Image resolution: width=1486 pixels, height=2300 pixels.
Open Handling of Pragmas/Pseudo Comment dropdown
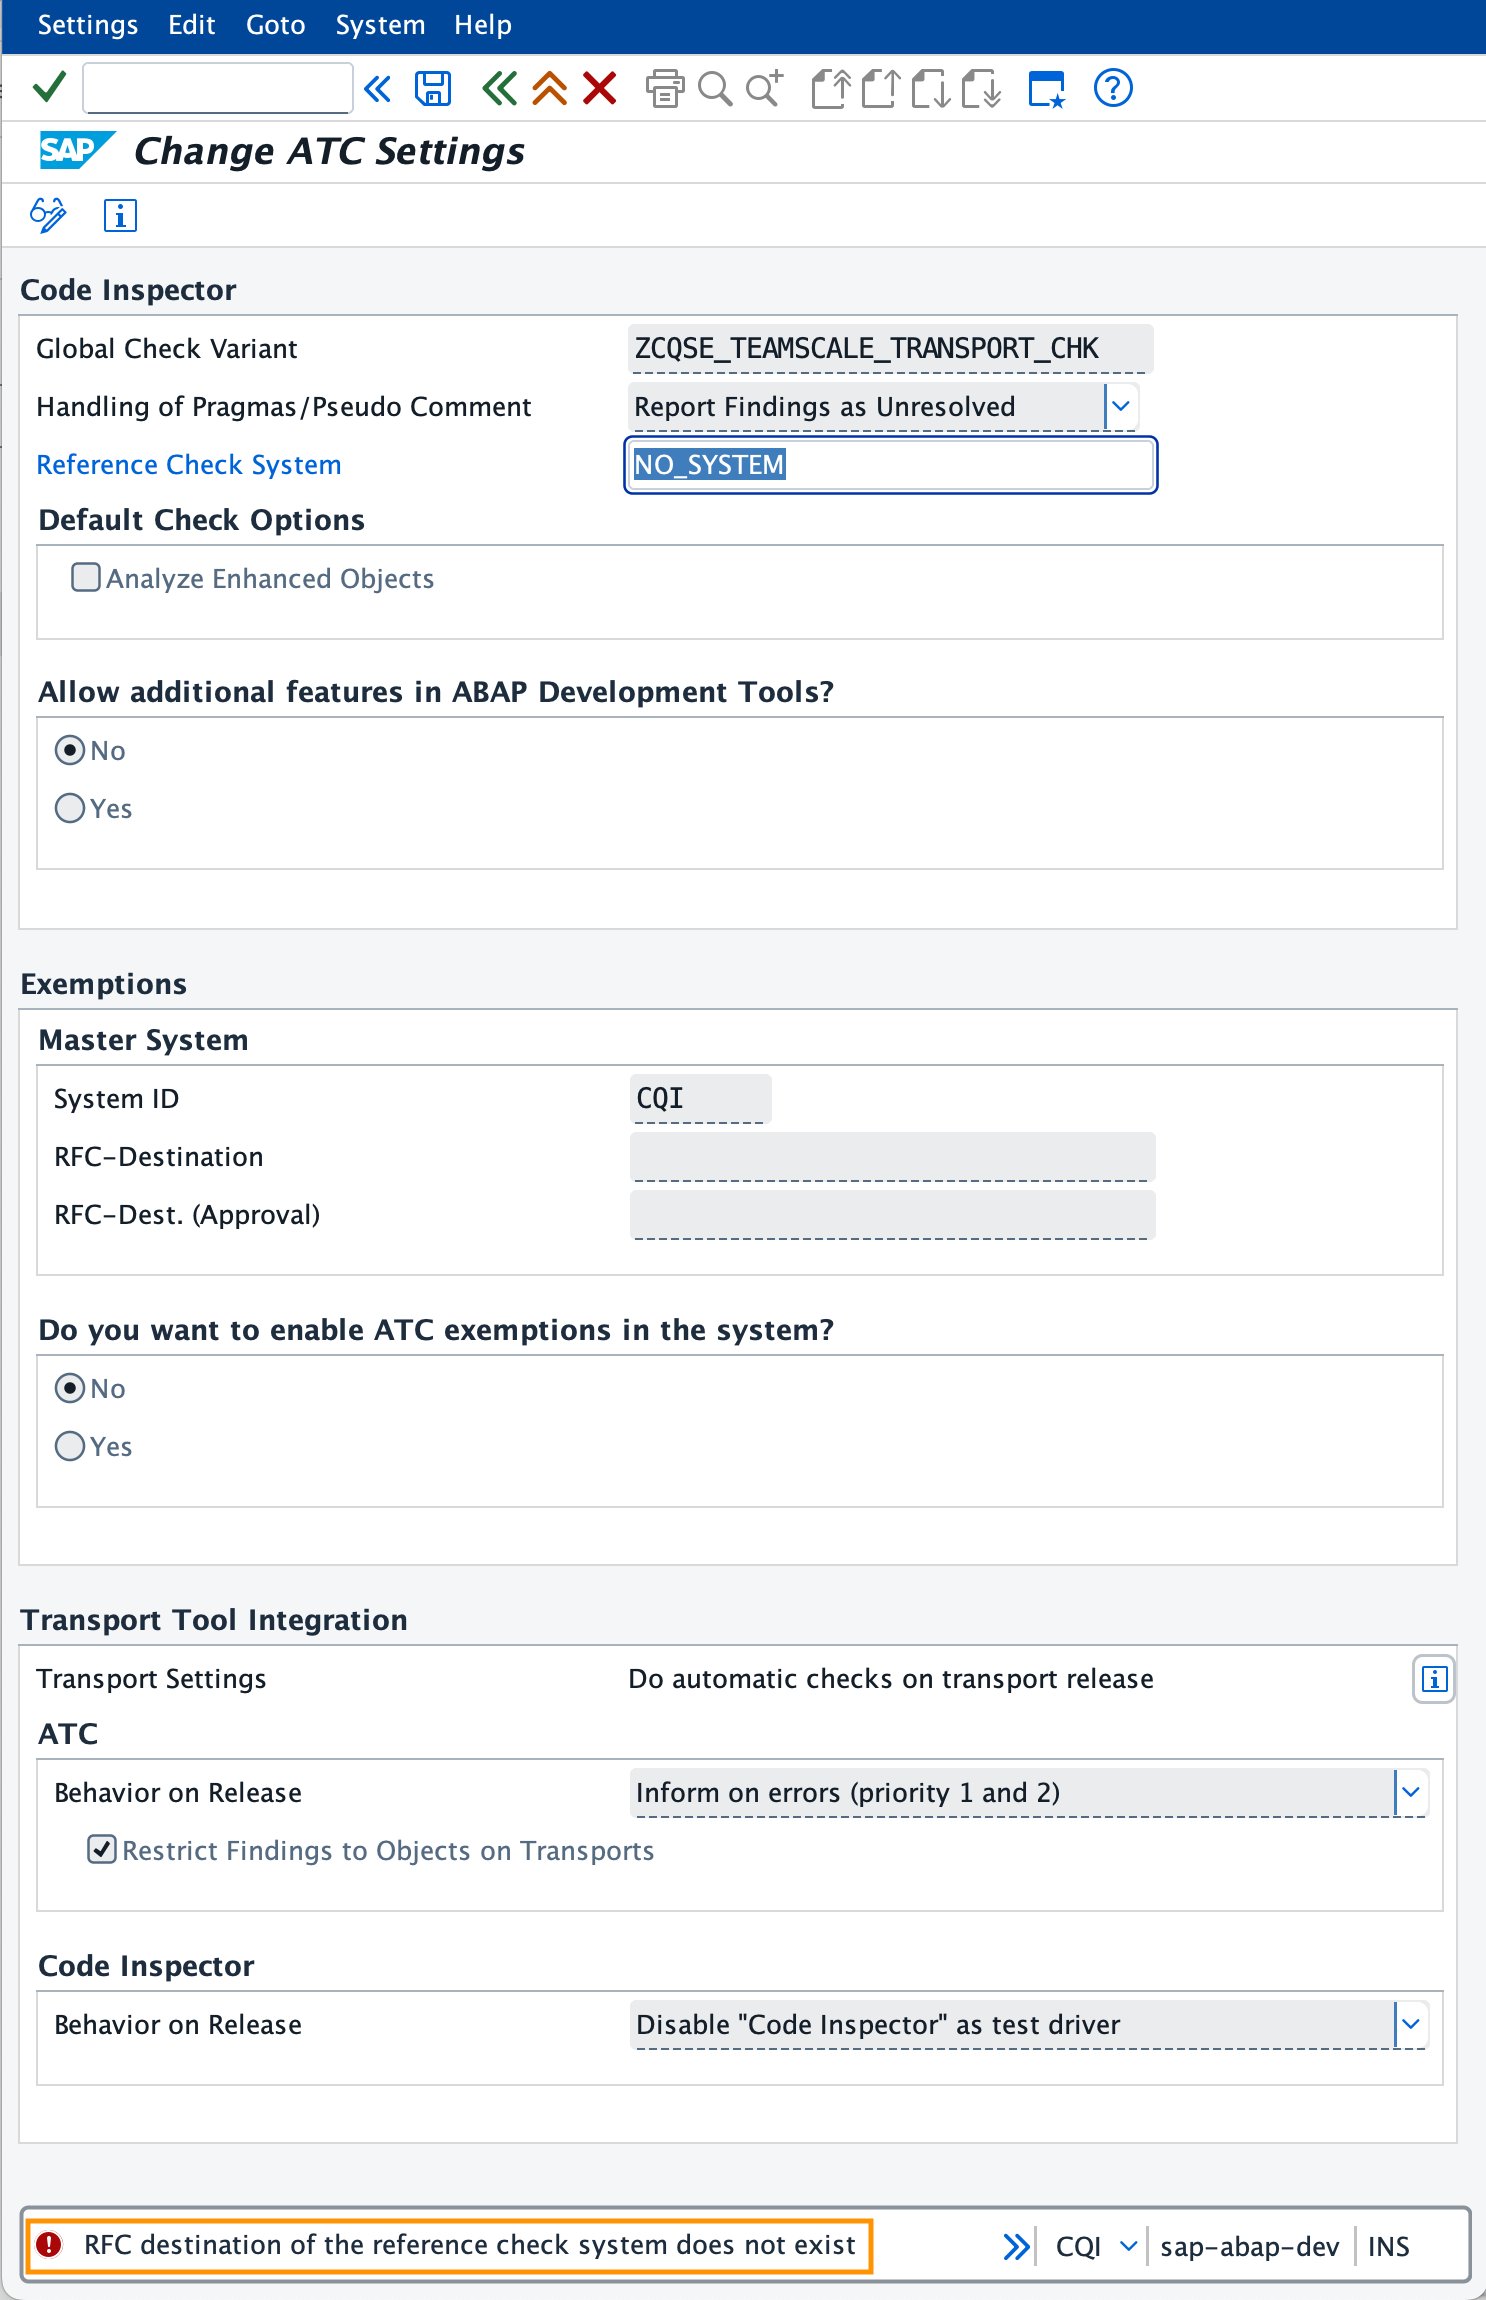[x=1121, y=406]
